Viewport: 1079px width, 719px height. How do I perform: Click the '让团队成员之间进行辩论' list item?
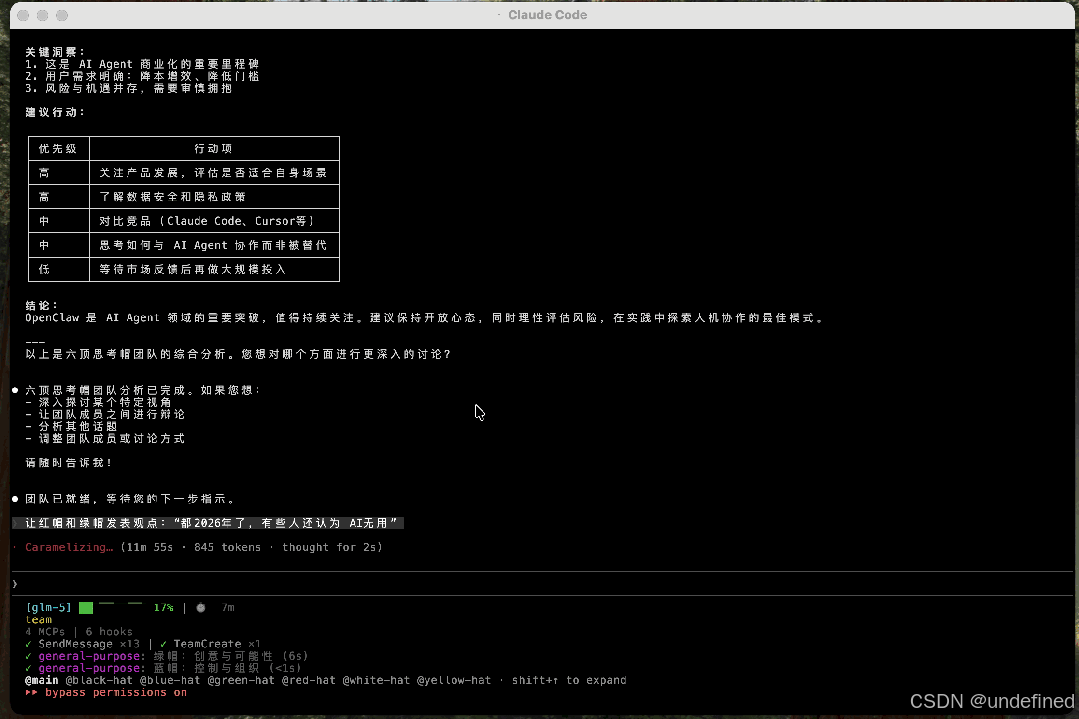point(105,414)
